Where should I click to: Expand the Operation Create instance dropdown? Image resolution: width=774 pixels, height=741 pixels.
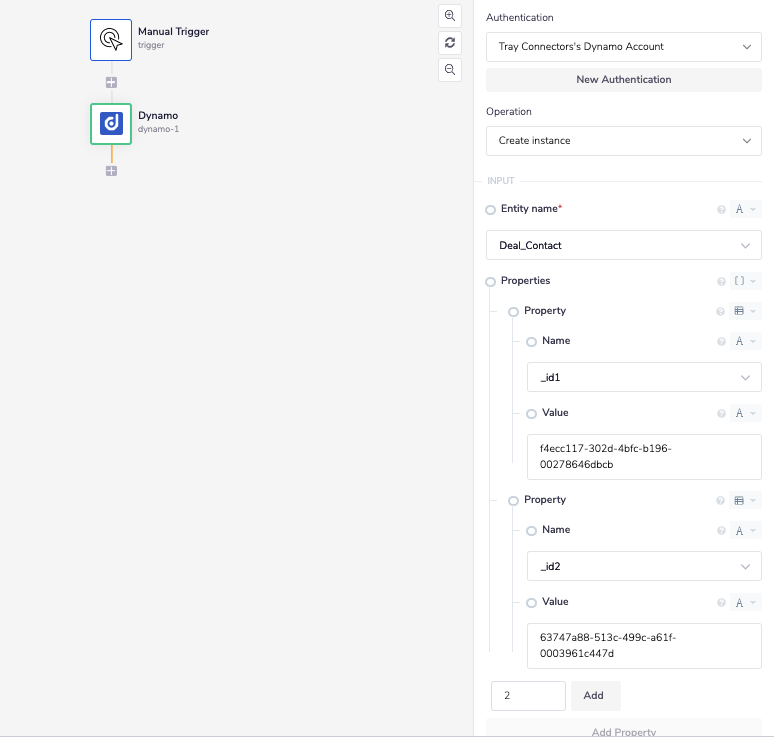(x=623, y=141)
